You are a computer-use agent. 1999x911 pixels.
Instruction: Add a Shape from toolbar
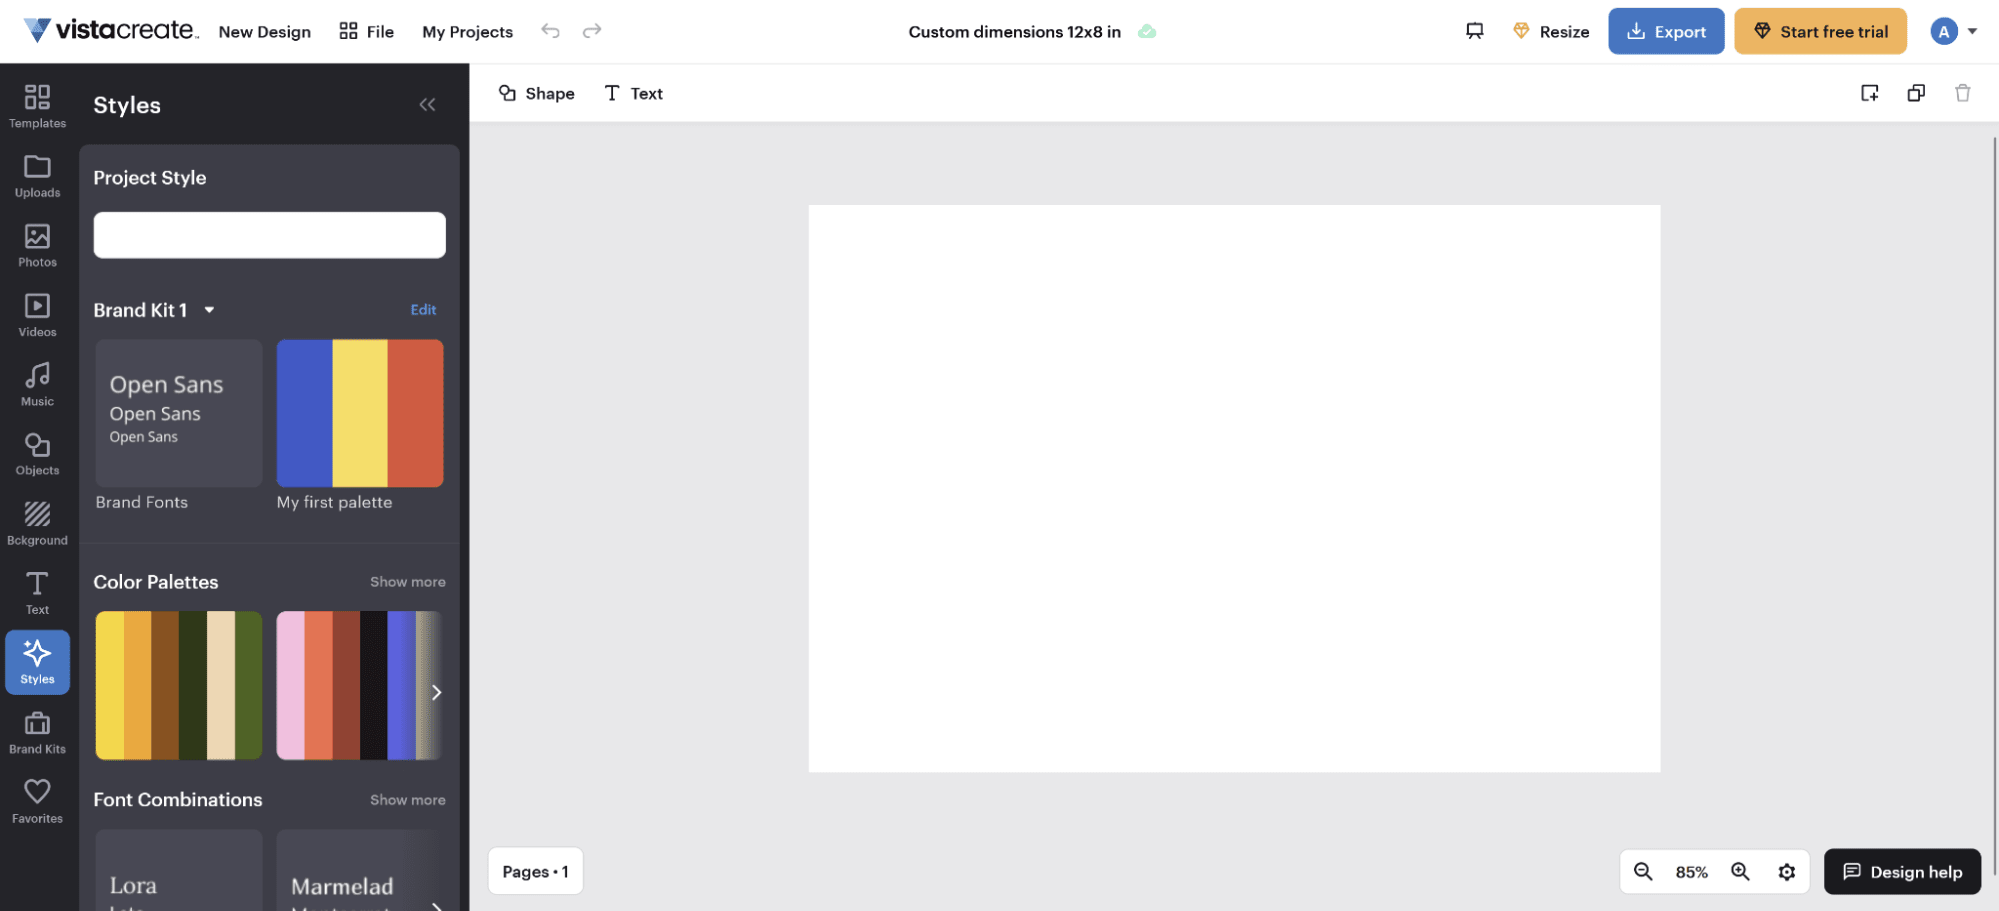[536, 93]
